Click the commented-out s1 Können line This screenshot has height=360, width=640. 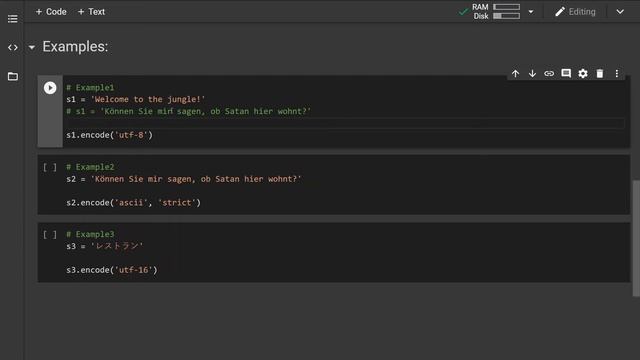(189, 111)
